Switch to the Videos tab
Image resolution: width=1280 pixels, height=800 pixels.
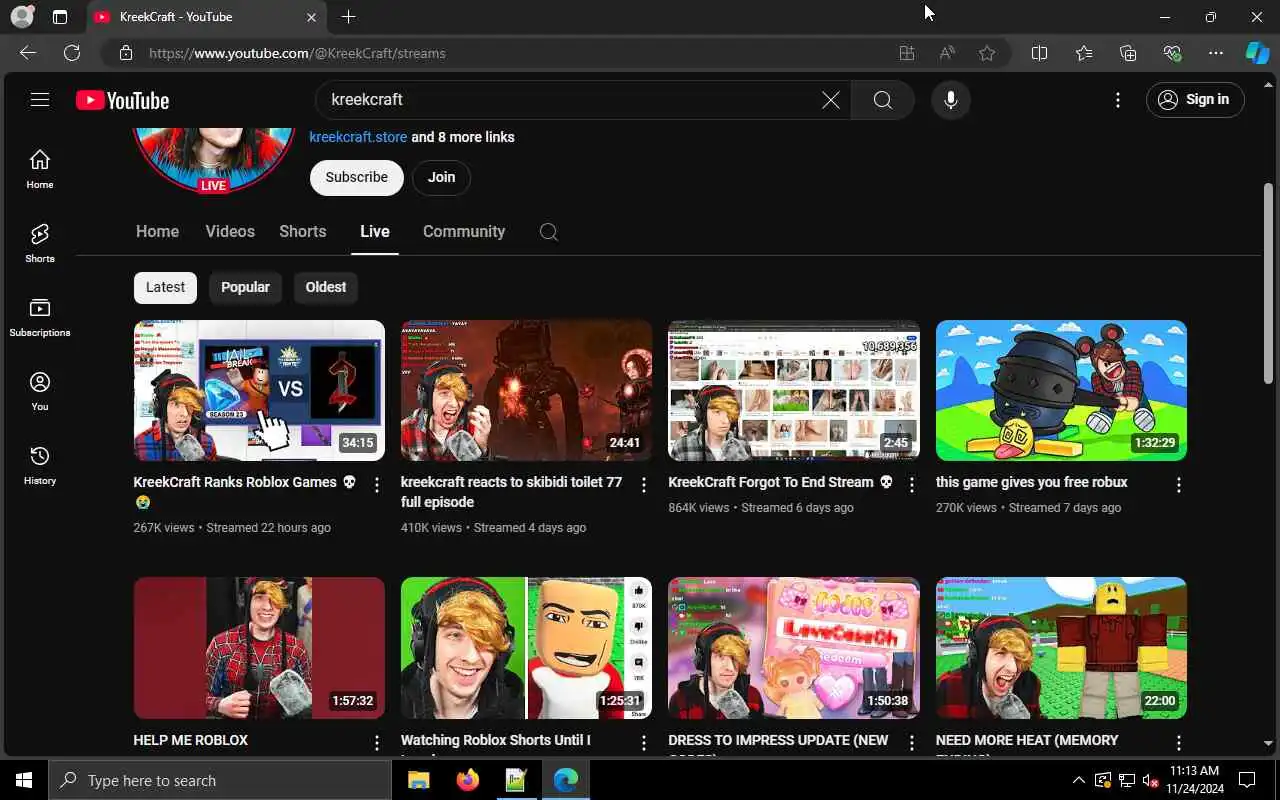(230, 232)
